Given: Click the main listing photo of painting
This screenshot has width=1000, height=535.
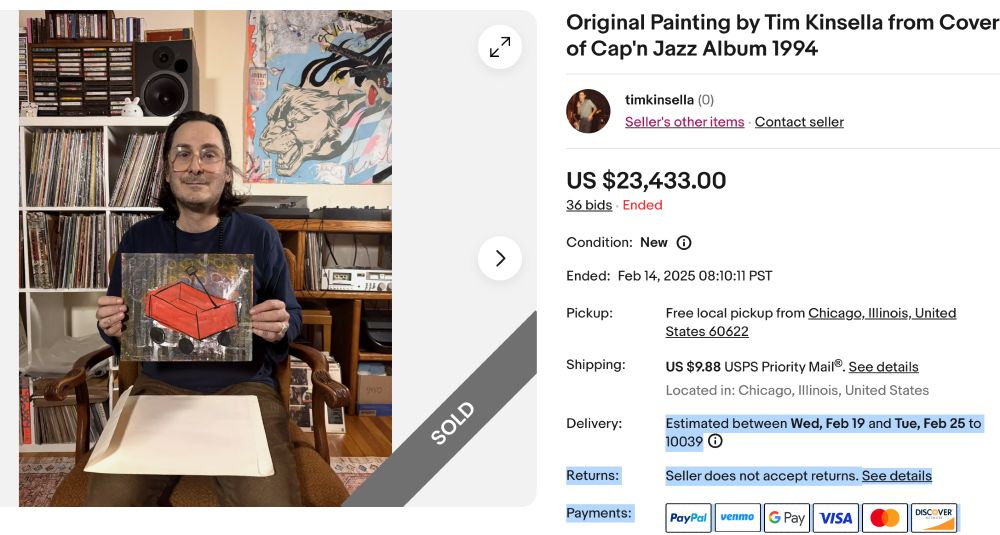Looking at the screenshot, I should click(205, 258).
